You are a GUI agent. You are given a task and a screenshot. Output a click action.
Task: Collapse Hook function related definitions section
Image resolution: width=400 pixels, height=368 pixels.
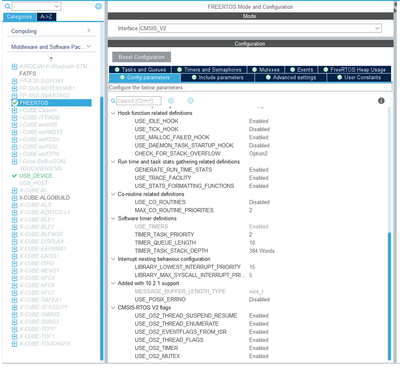point(113,113)
